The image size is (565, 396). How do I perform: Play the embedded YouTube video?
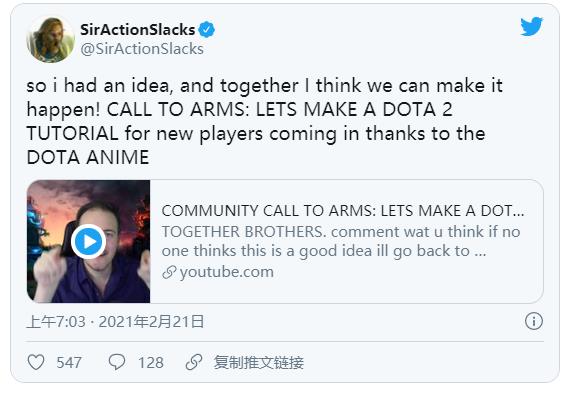(x=89, y=241)
